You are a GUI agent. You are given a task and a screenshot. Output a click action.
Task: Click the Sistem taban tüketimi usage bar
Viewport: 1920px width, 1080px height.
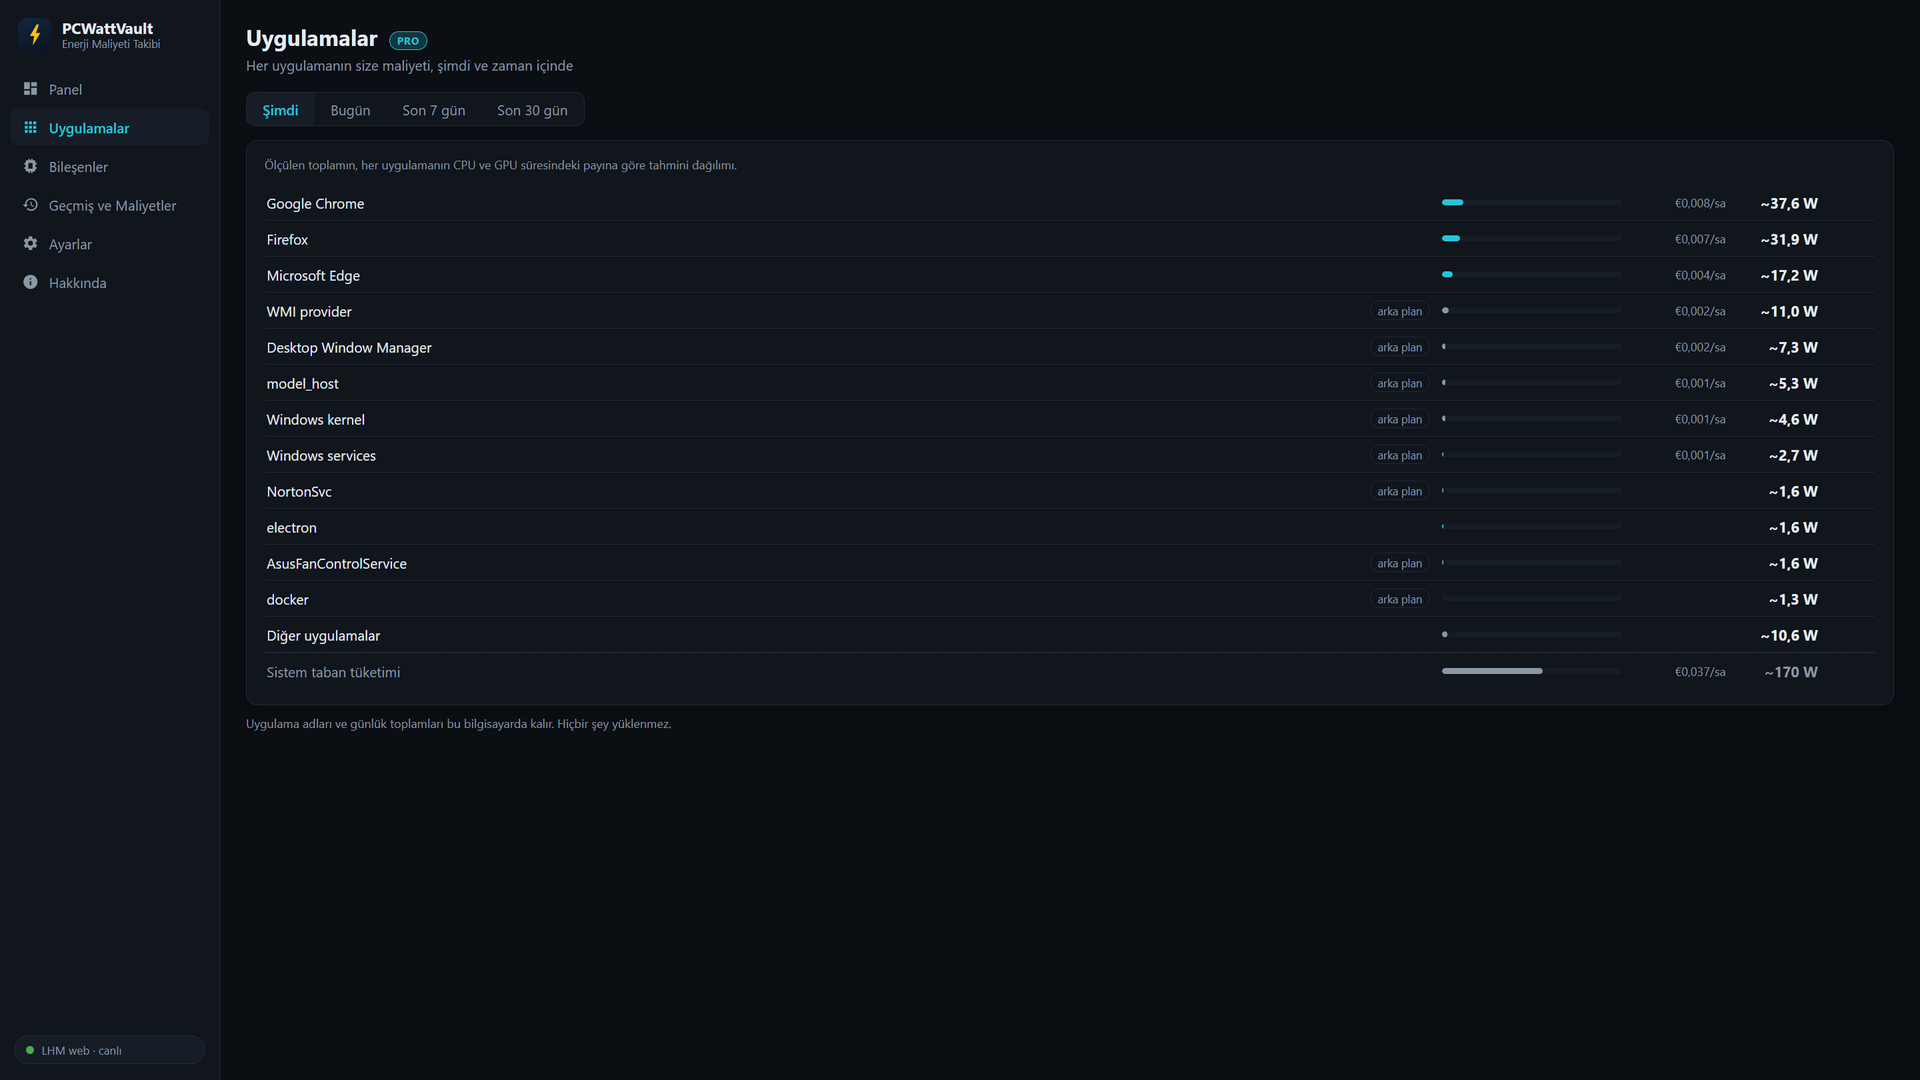pos(1531,671)
